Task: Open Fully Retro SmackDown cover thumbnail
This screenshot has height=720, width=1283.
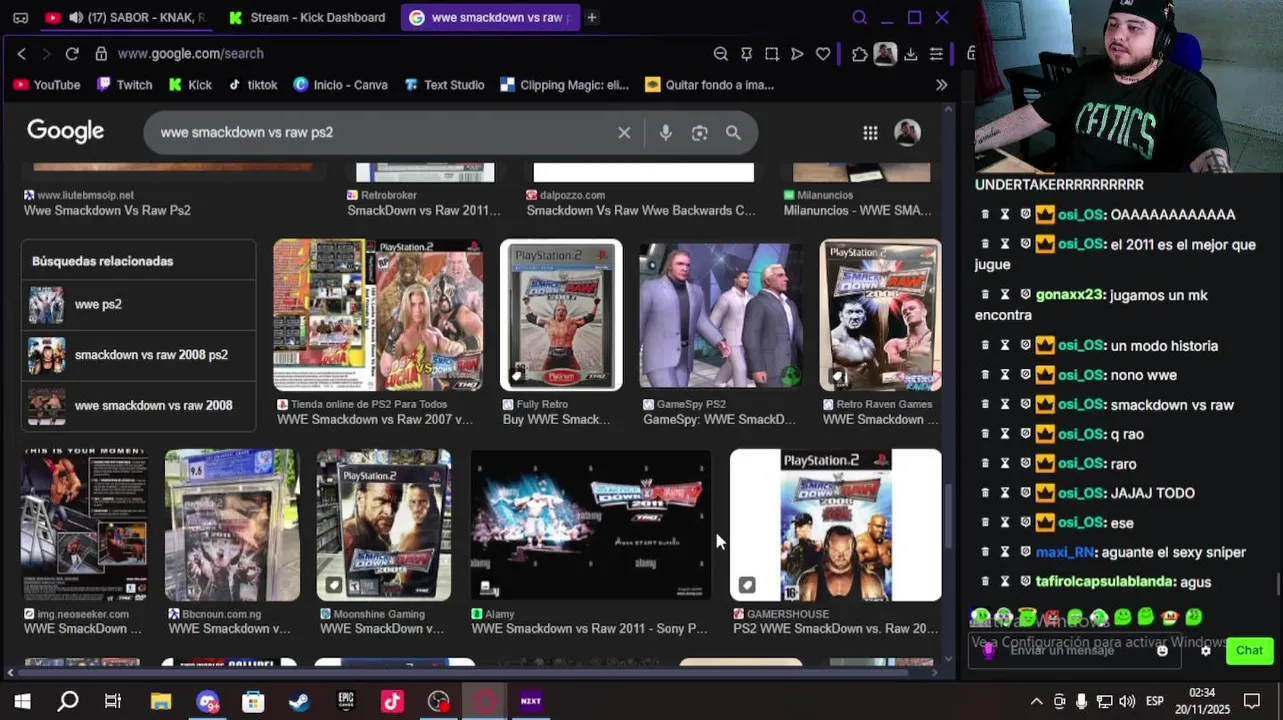Action: click(x=561, y=315)
